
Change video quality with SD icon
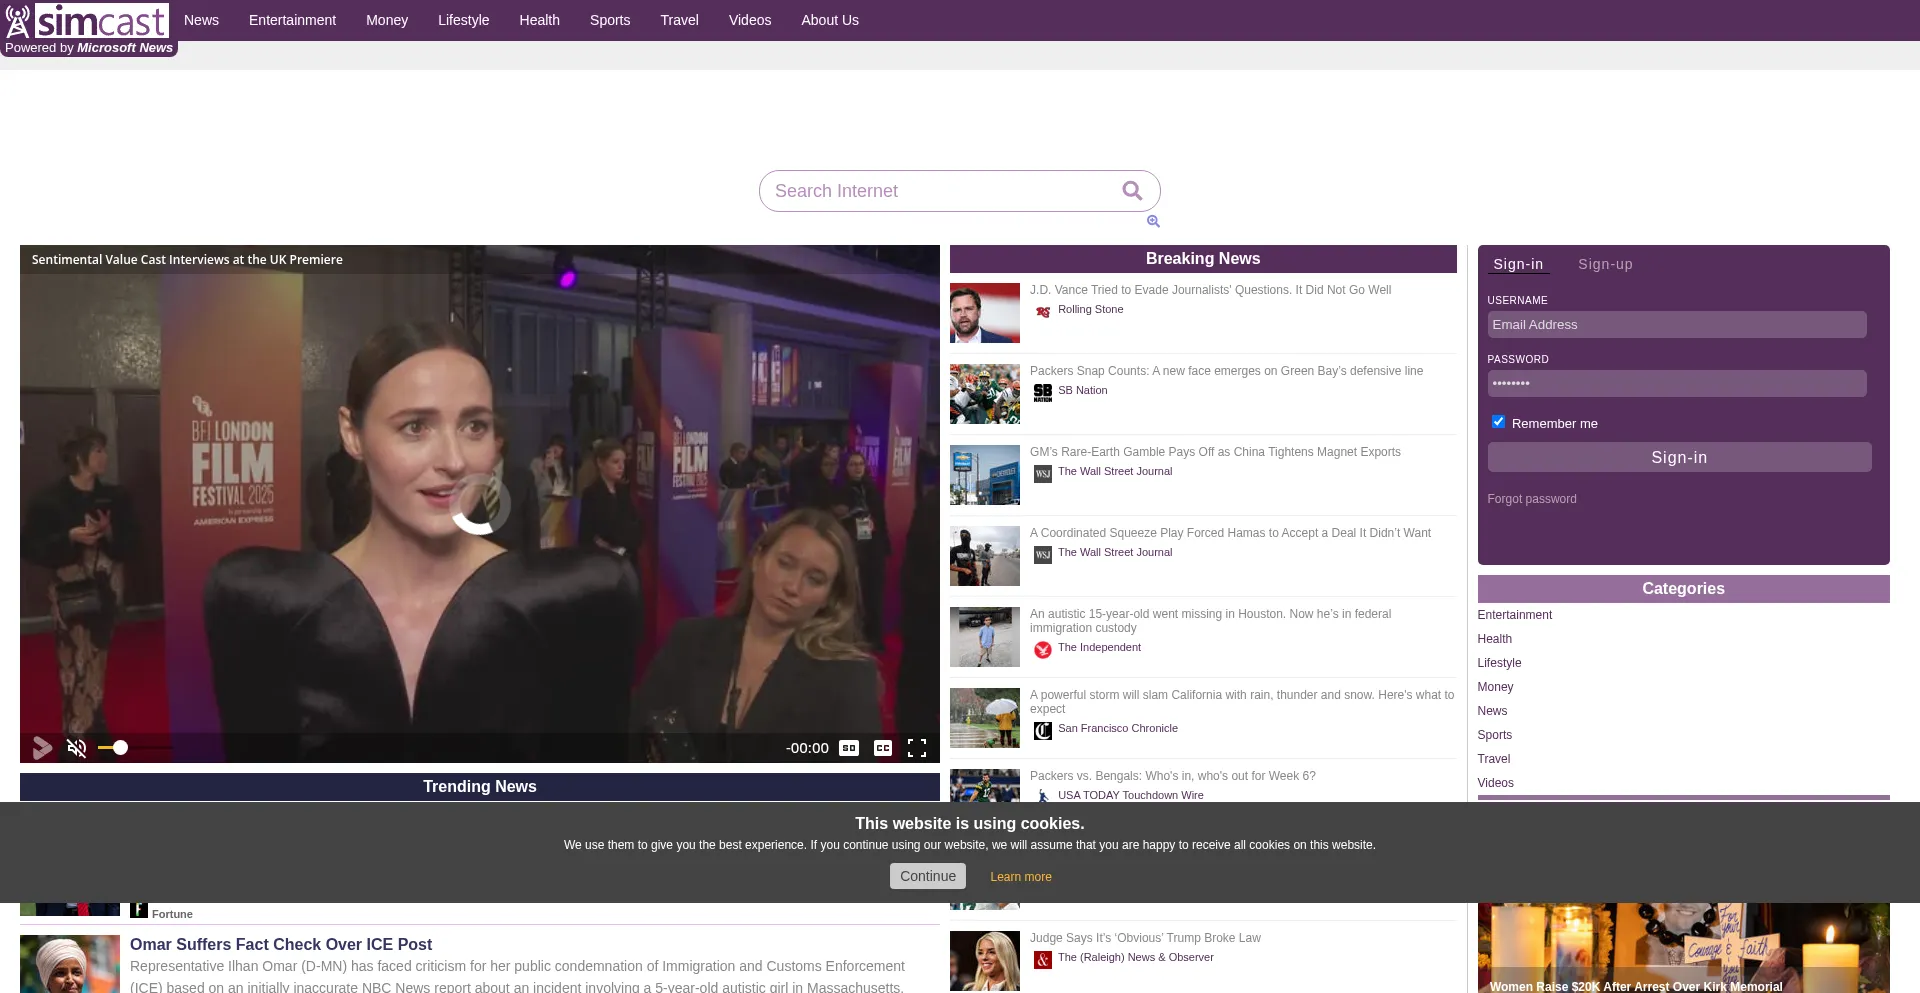[848, 748]
